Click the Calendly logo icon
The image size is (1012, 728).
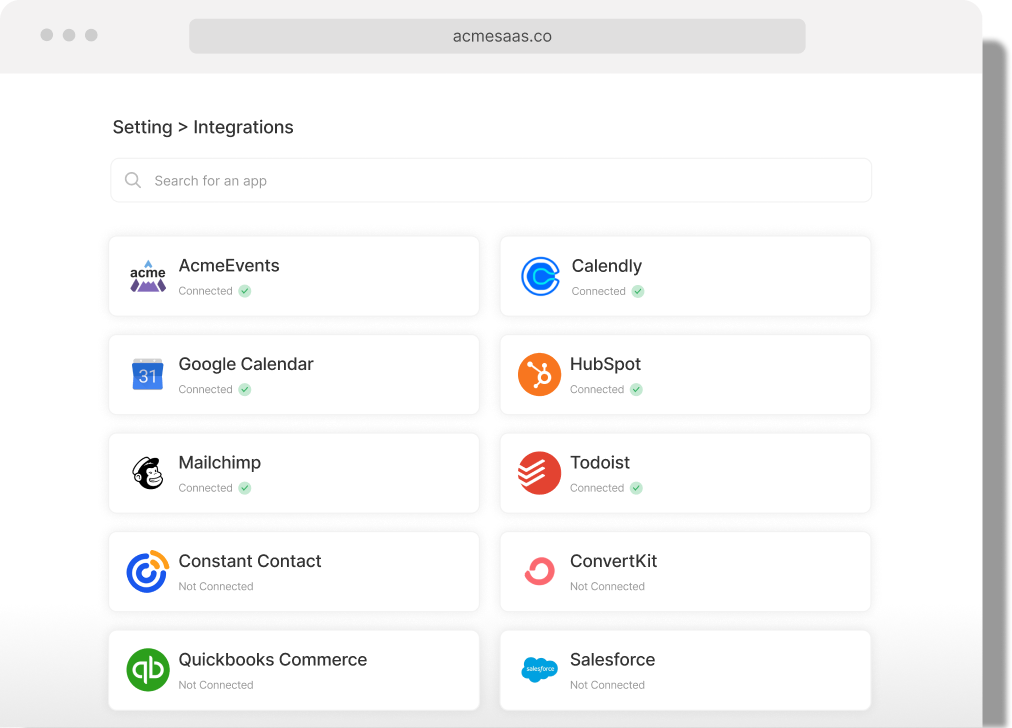[540, 276]
